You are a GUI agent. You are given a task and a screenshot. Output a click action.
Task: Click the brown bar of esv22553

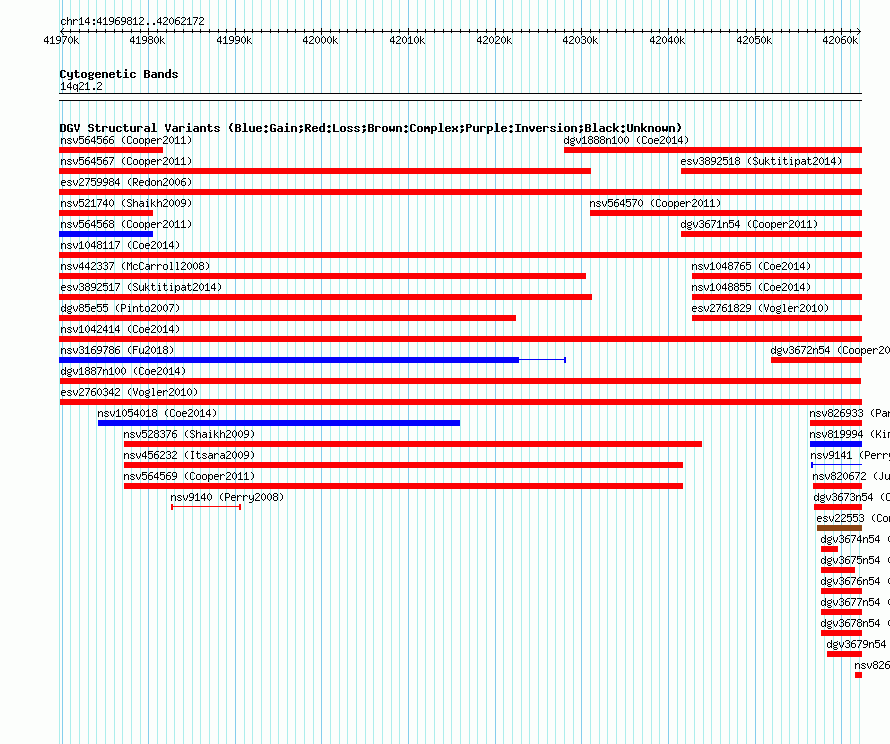(839, 528)
